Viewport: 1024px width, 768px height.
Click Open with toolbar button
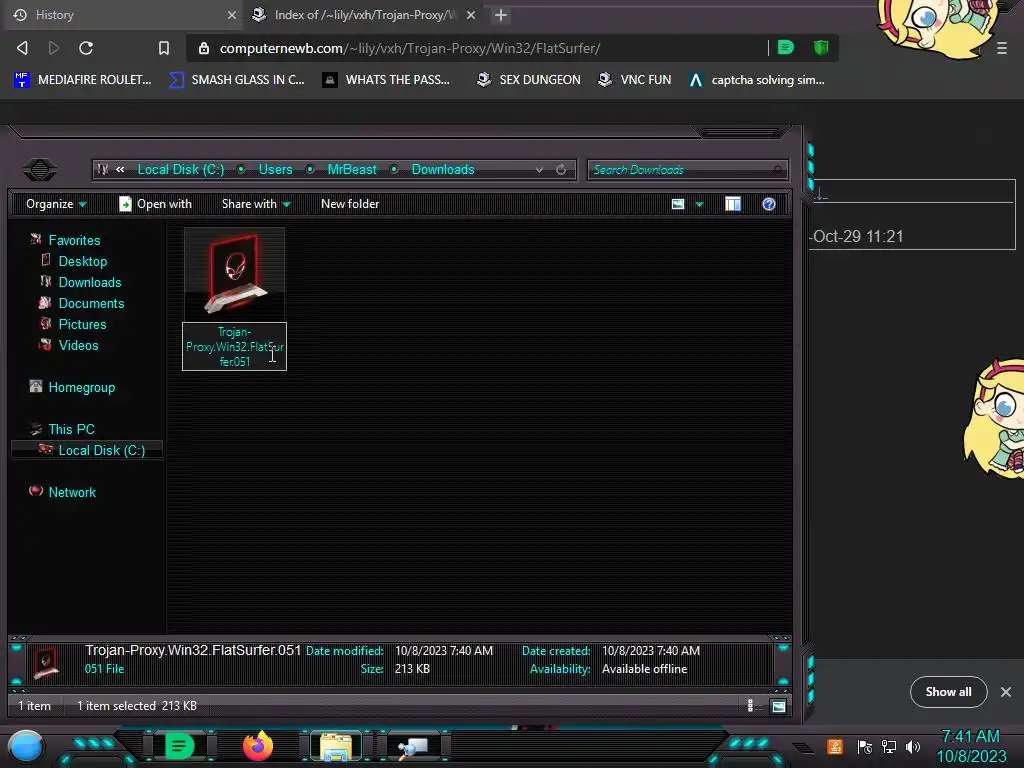click(155, 204)
